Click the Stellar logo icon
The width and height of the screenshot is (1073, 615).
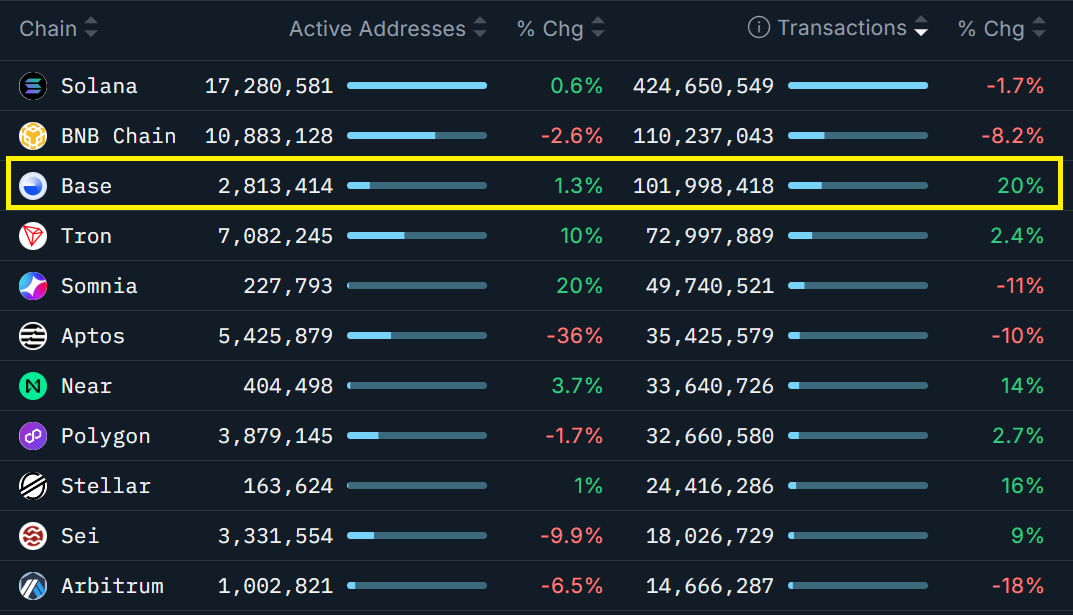32,486
